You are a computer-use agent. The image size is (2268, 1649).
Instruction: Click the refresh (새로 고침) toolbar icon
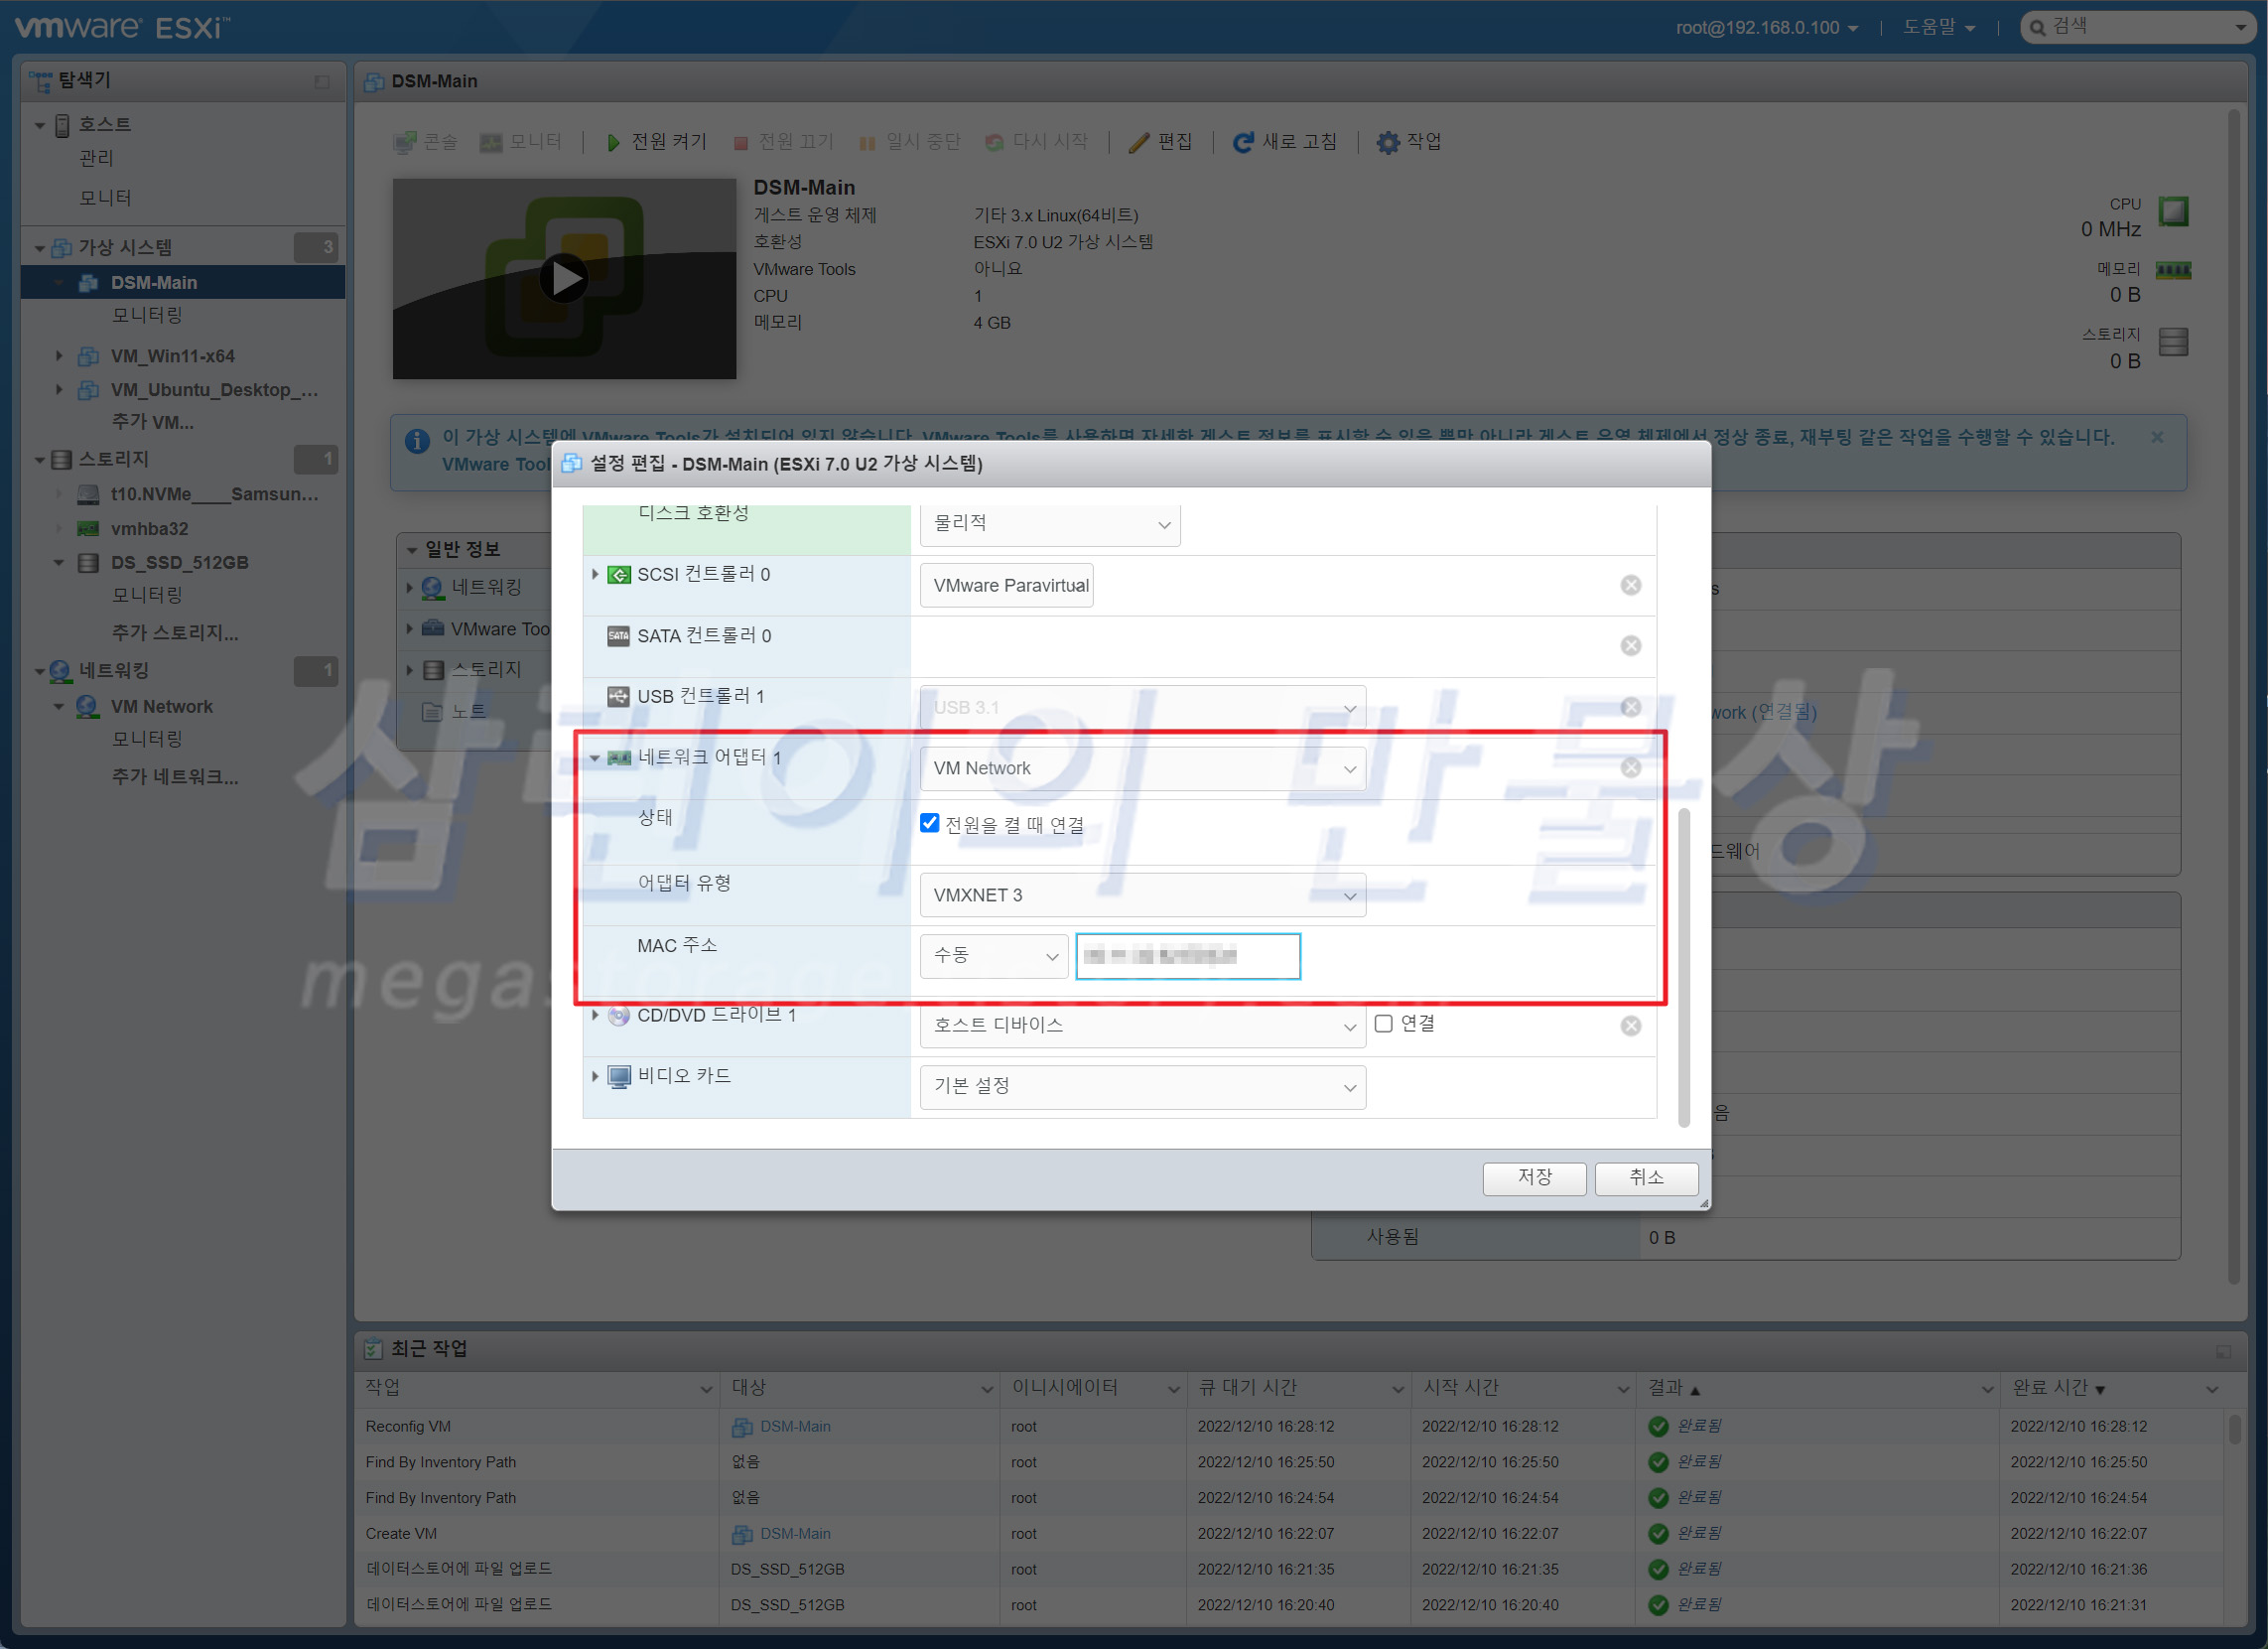click(1243, 142)
